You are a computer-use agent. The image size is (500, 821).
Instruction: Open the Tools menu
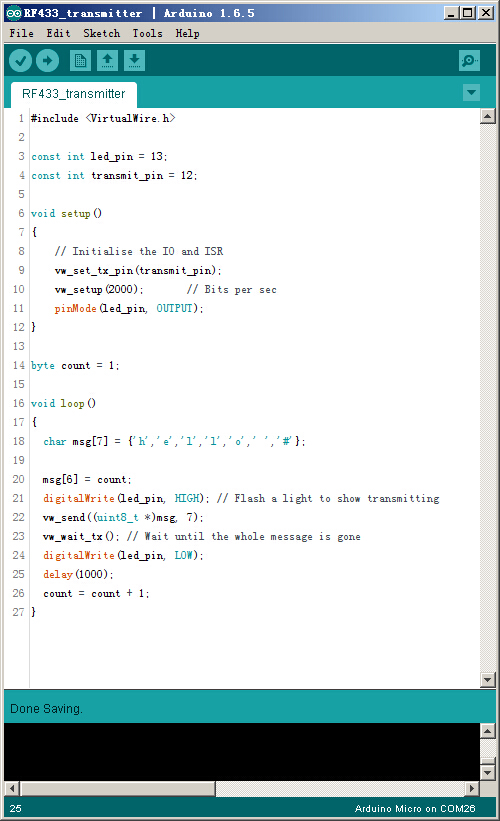(x=147, y=34)
